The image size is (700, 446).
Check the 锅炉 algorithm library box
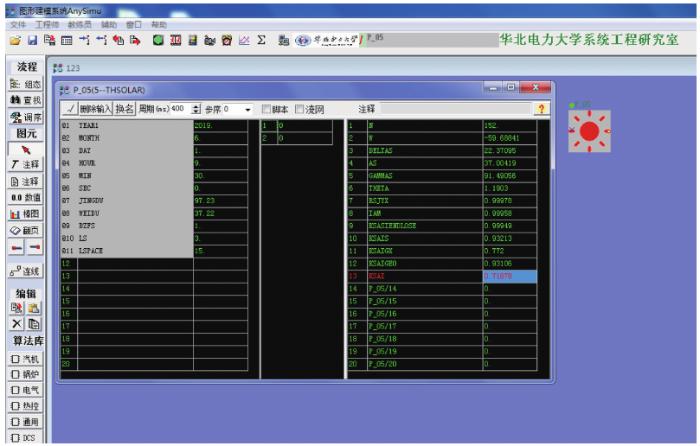pyautogui.click(x=16, y=374)
